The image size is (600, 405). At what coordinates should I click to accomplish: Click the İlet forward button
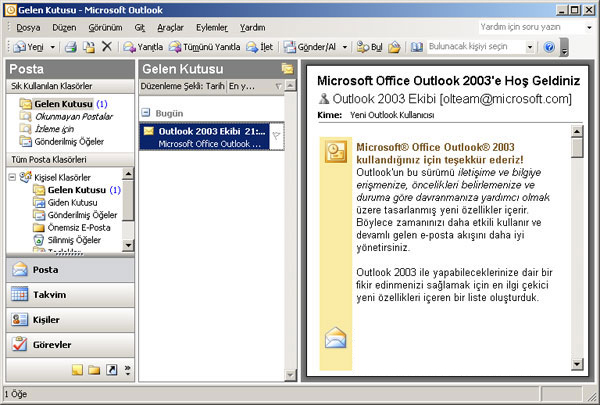point(260,47)
